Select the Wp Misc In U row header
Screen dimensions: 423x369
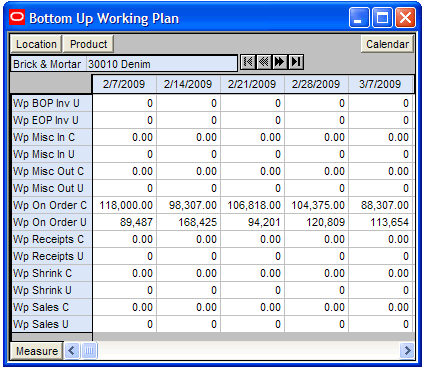[52, 154]
